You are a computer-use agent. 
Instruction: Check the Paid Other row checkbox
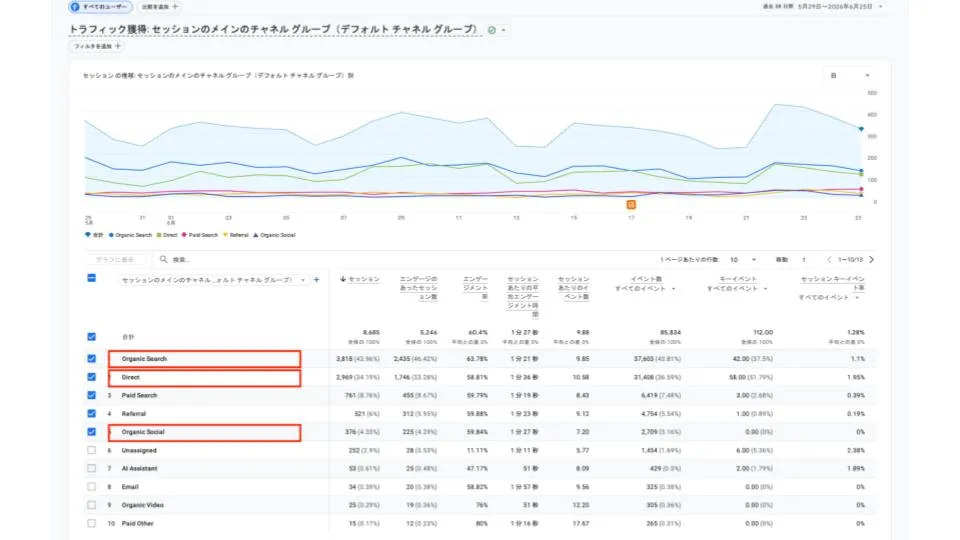click(x=91, y=523)
